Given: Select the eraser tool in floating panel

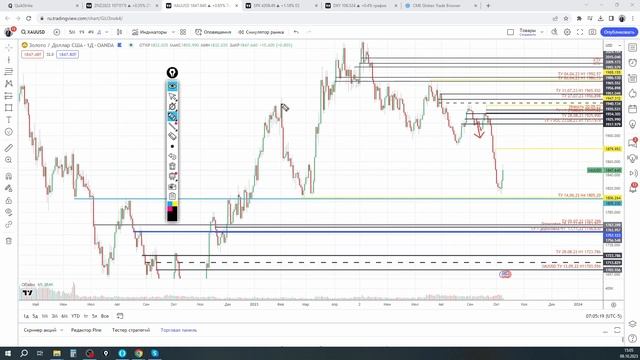Looking at the screenshot, I should [172, 136].
